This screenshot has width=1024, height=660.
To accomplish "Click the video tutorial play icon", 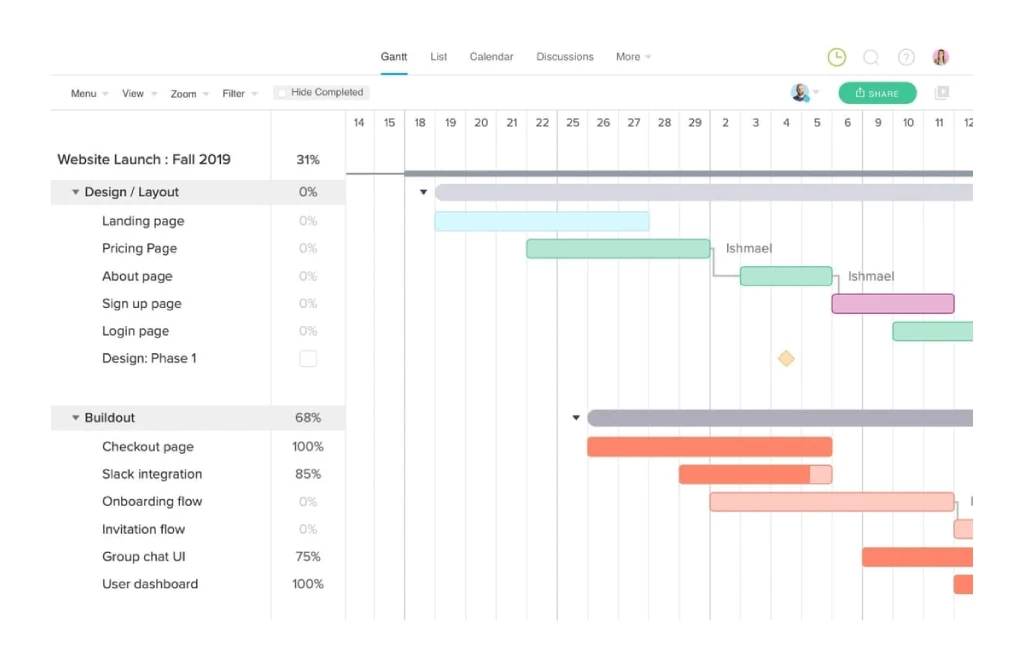I will pos(941,93).
